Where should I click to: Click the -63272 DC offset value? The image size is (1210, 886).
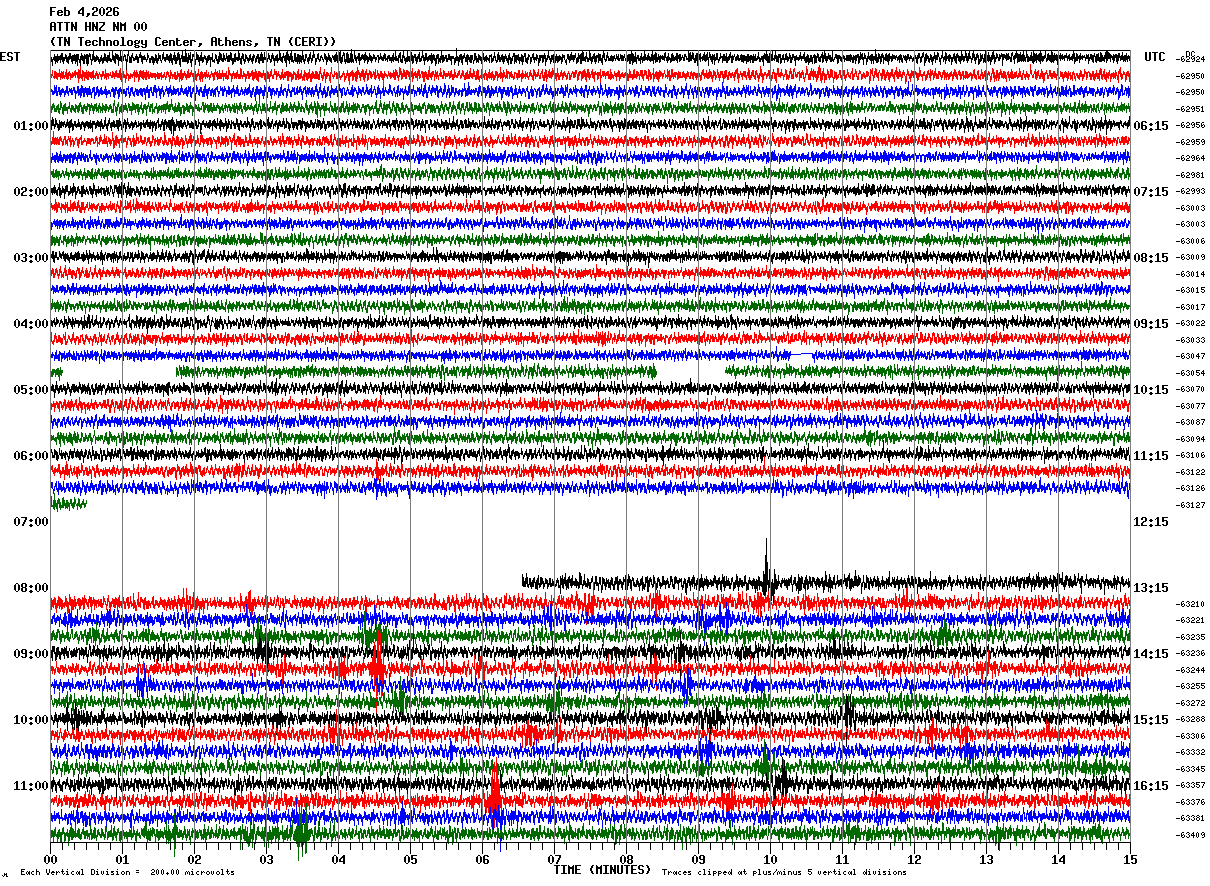[1191, 703]
